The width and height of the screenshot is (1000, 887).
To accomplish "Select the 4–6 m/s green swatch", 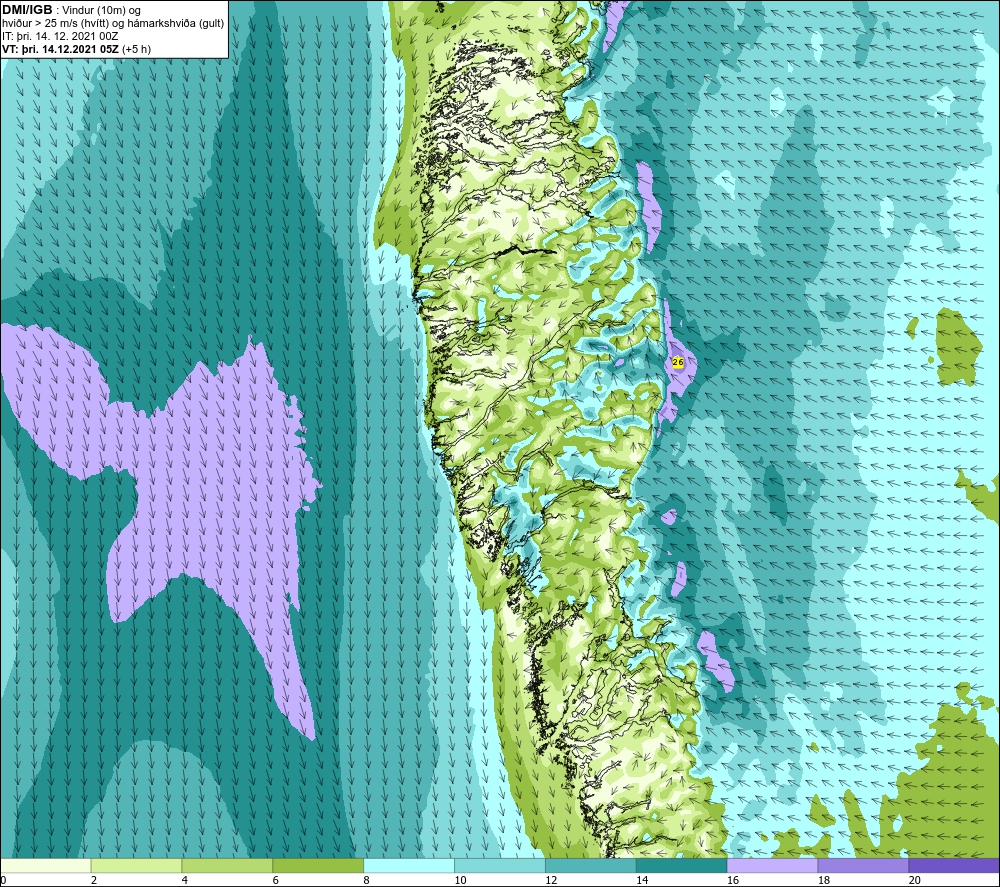I will [227, 866].
